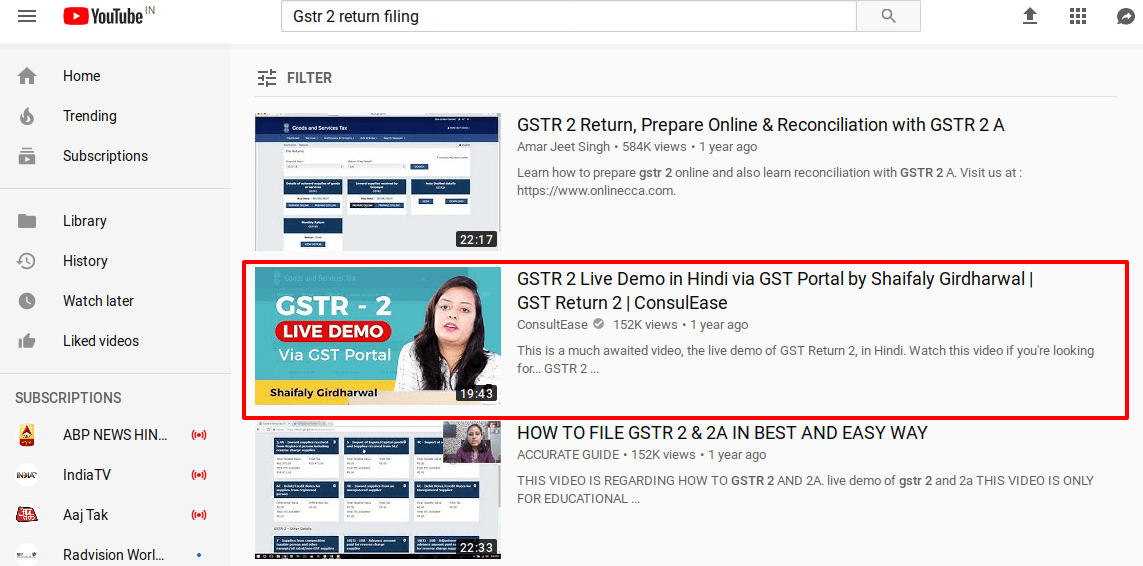Play the 22:17 GST portal video thumbnail
The height and width of the screenshot is (566, 1143).
[x=378, y=182]
